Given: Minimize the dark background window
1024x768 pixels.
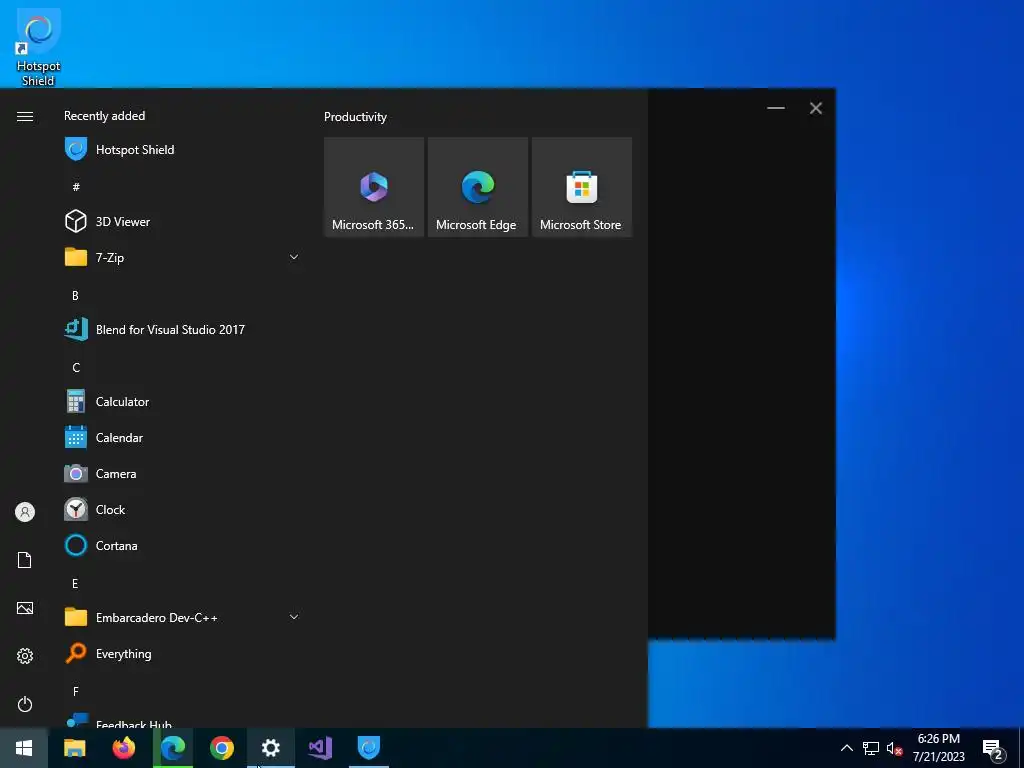Looking at the screenshot, I should 776,108.
